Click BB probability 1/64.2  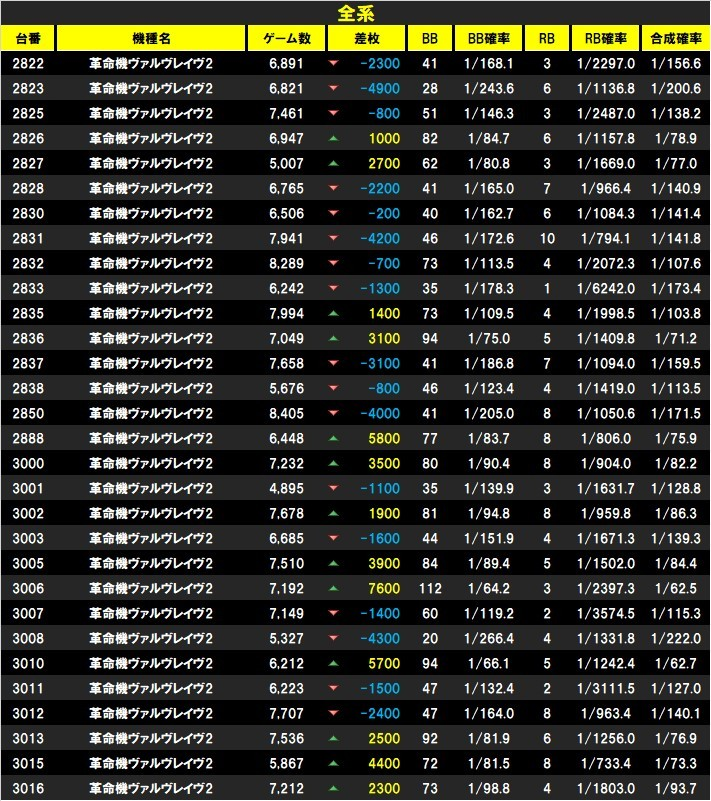[489, 588]
